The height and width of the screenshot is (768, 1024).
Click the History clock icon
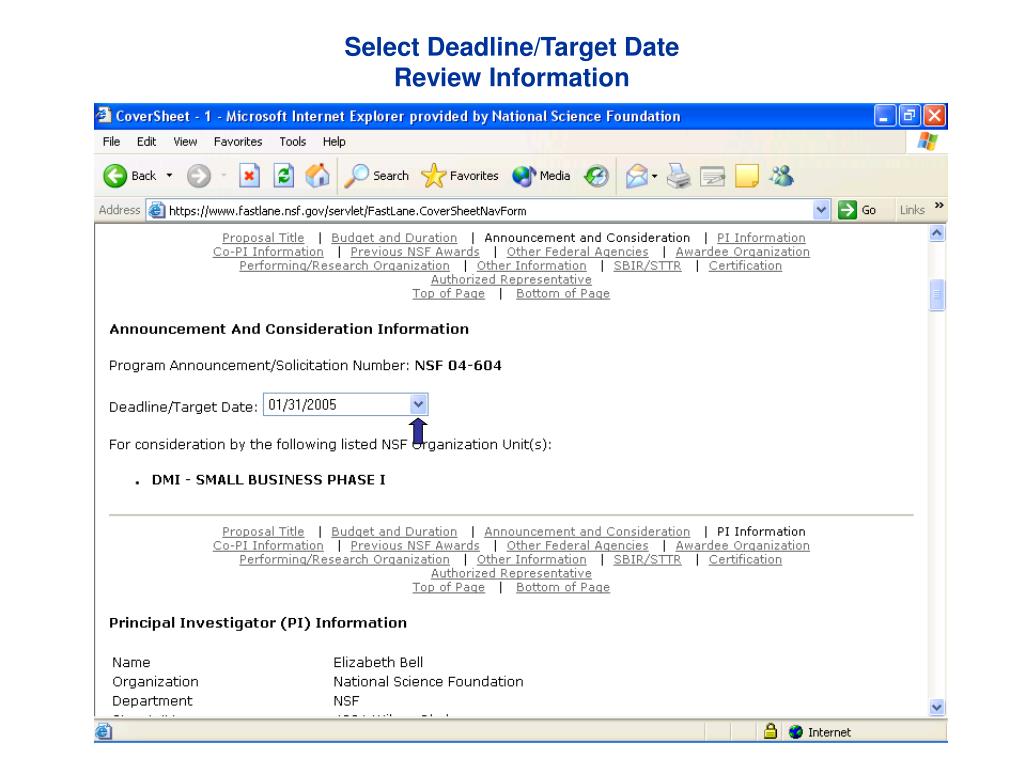(x=596, y=176)
